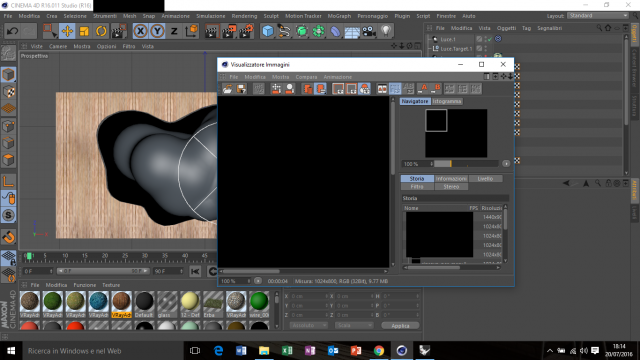Adjust the navigator zoom slider
The width and height of the screenshot is (640, 360).
466,164
